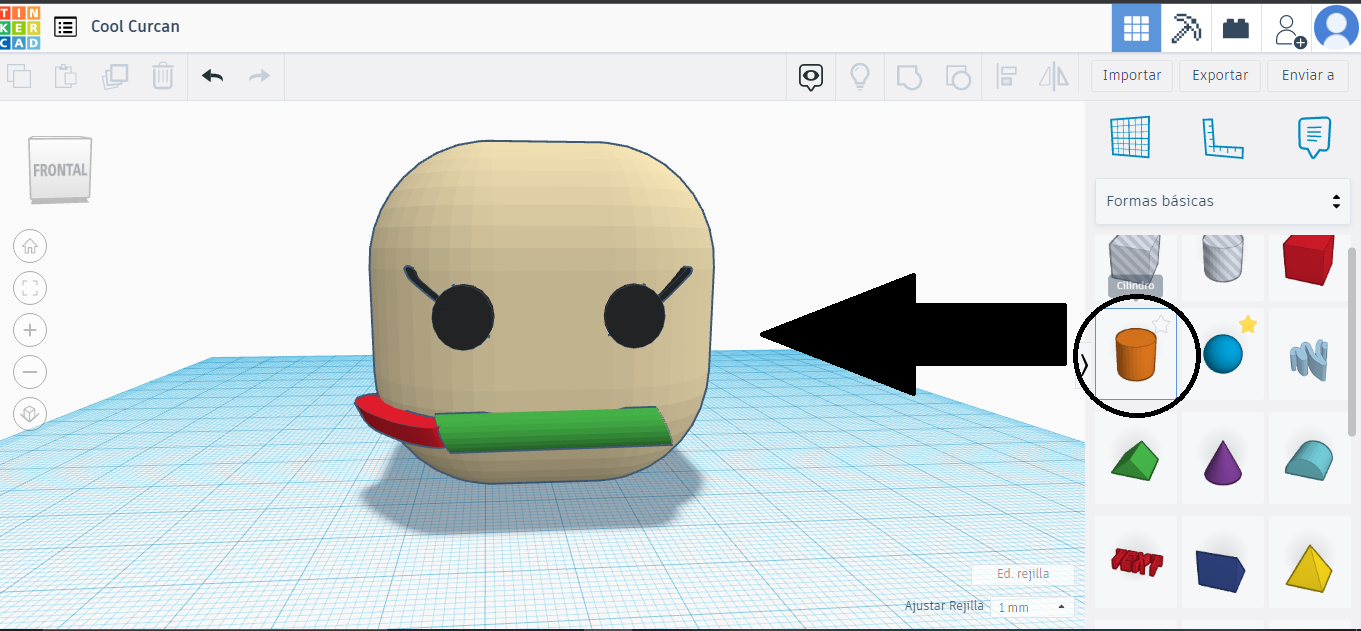Select the red box shape
Viewport: 1361px width, 631px height.
coord(1309,262)
